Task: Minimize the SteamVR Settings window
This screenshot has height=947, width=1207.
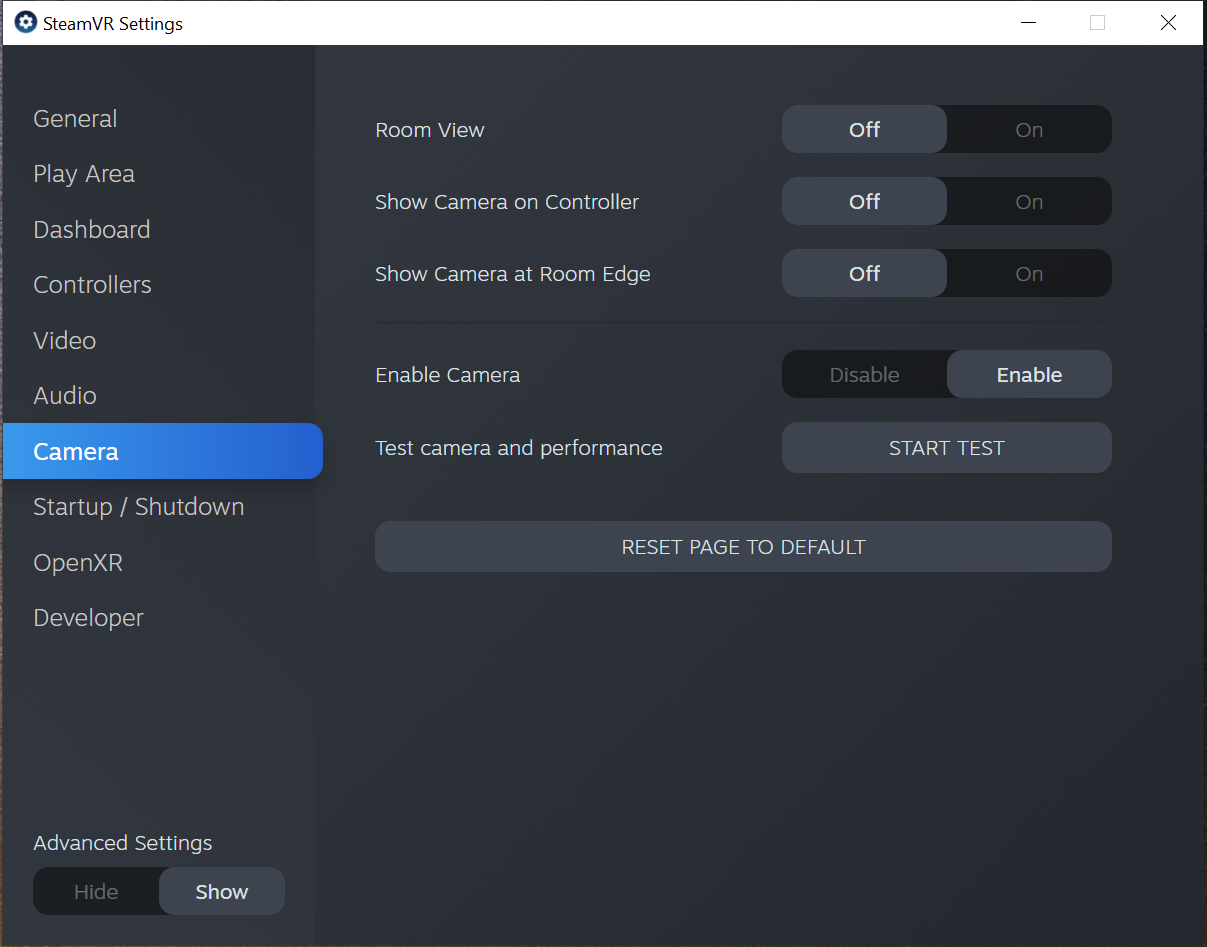Action: 1027,22
